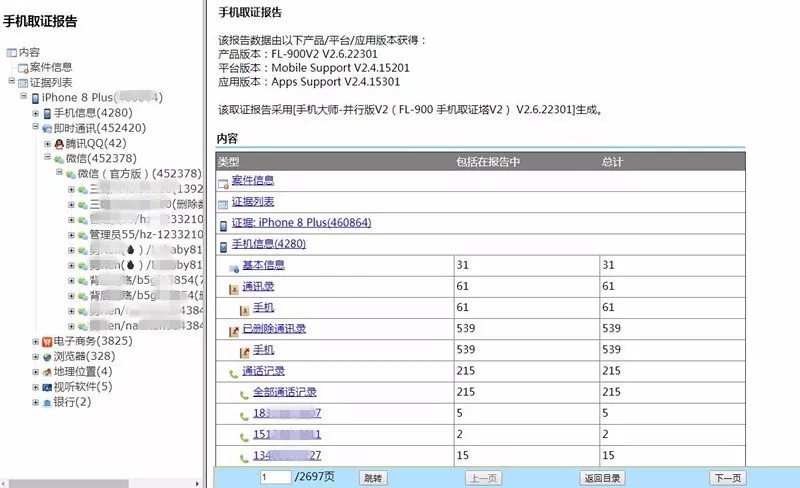Collapse the iPhone 8 Plus tree node
The width and height of the screenshot is (800, 488).
click(x=23, y=96)
